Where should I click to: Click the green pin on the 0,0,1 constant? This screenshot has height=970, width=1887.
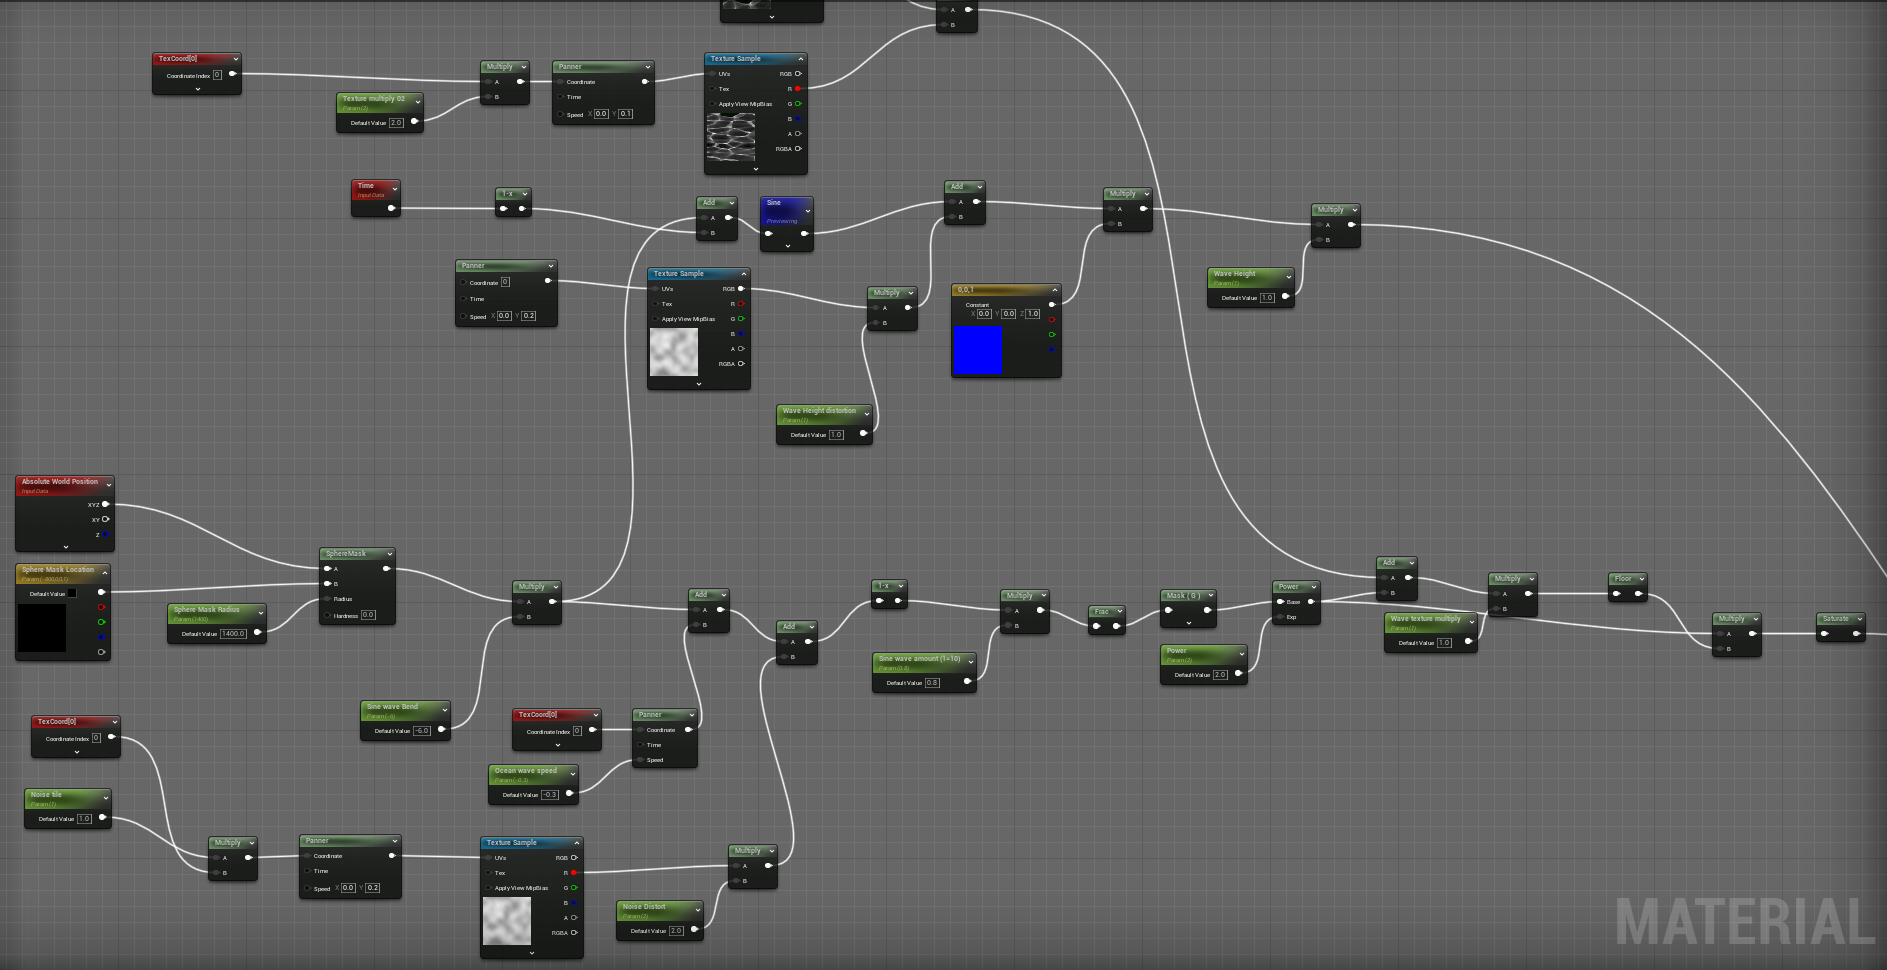(x=1052, y=334)
